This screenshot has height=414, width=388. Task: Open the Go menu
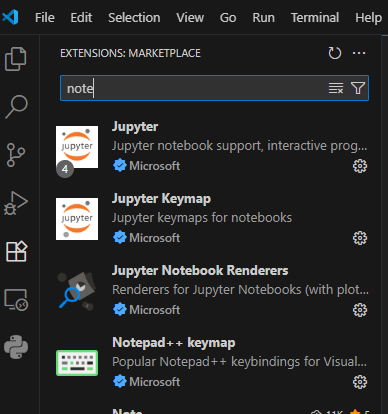(x=228, y=17)
